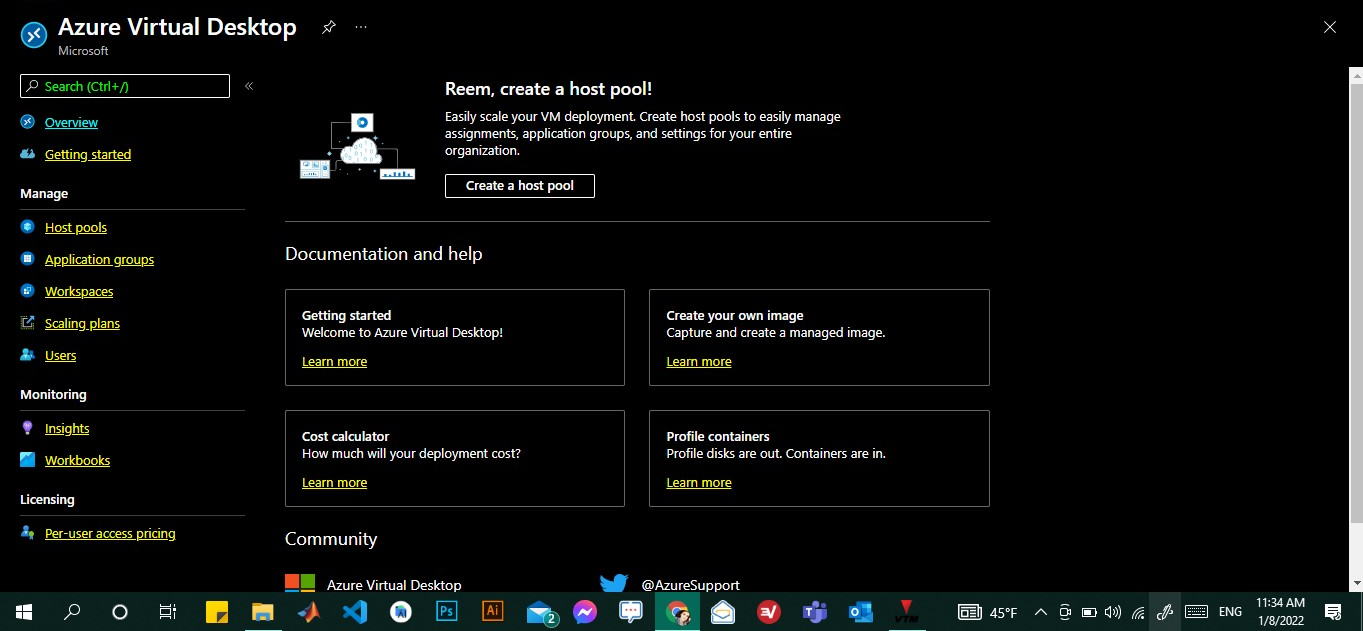Click the Workspaces icon
The height and width of the screenshot is (631, 1363).
click(27, 291)
